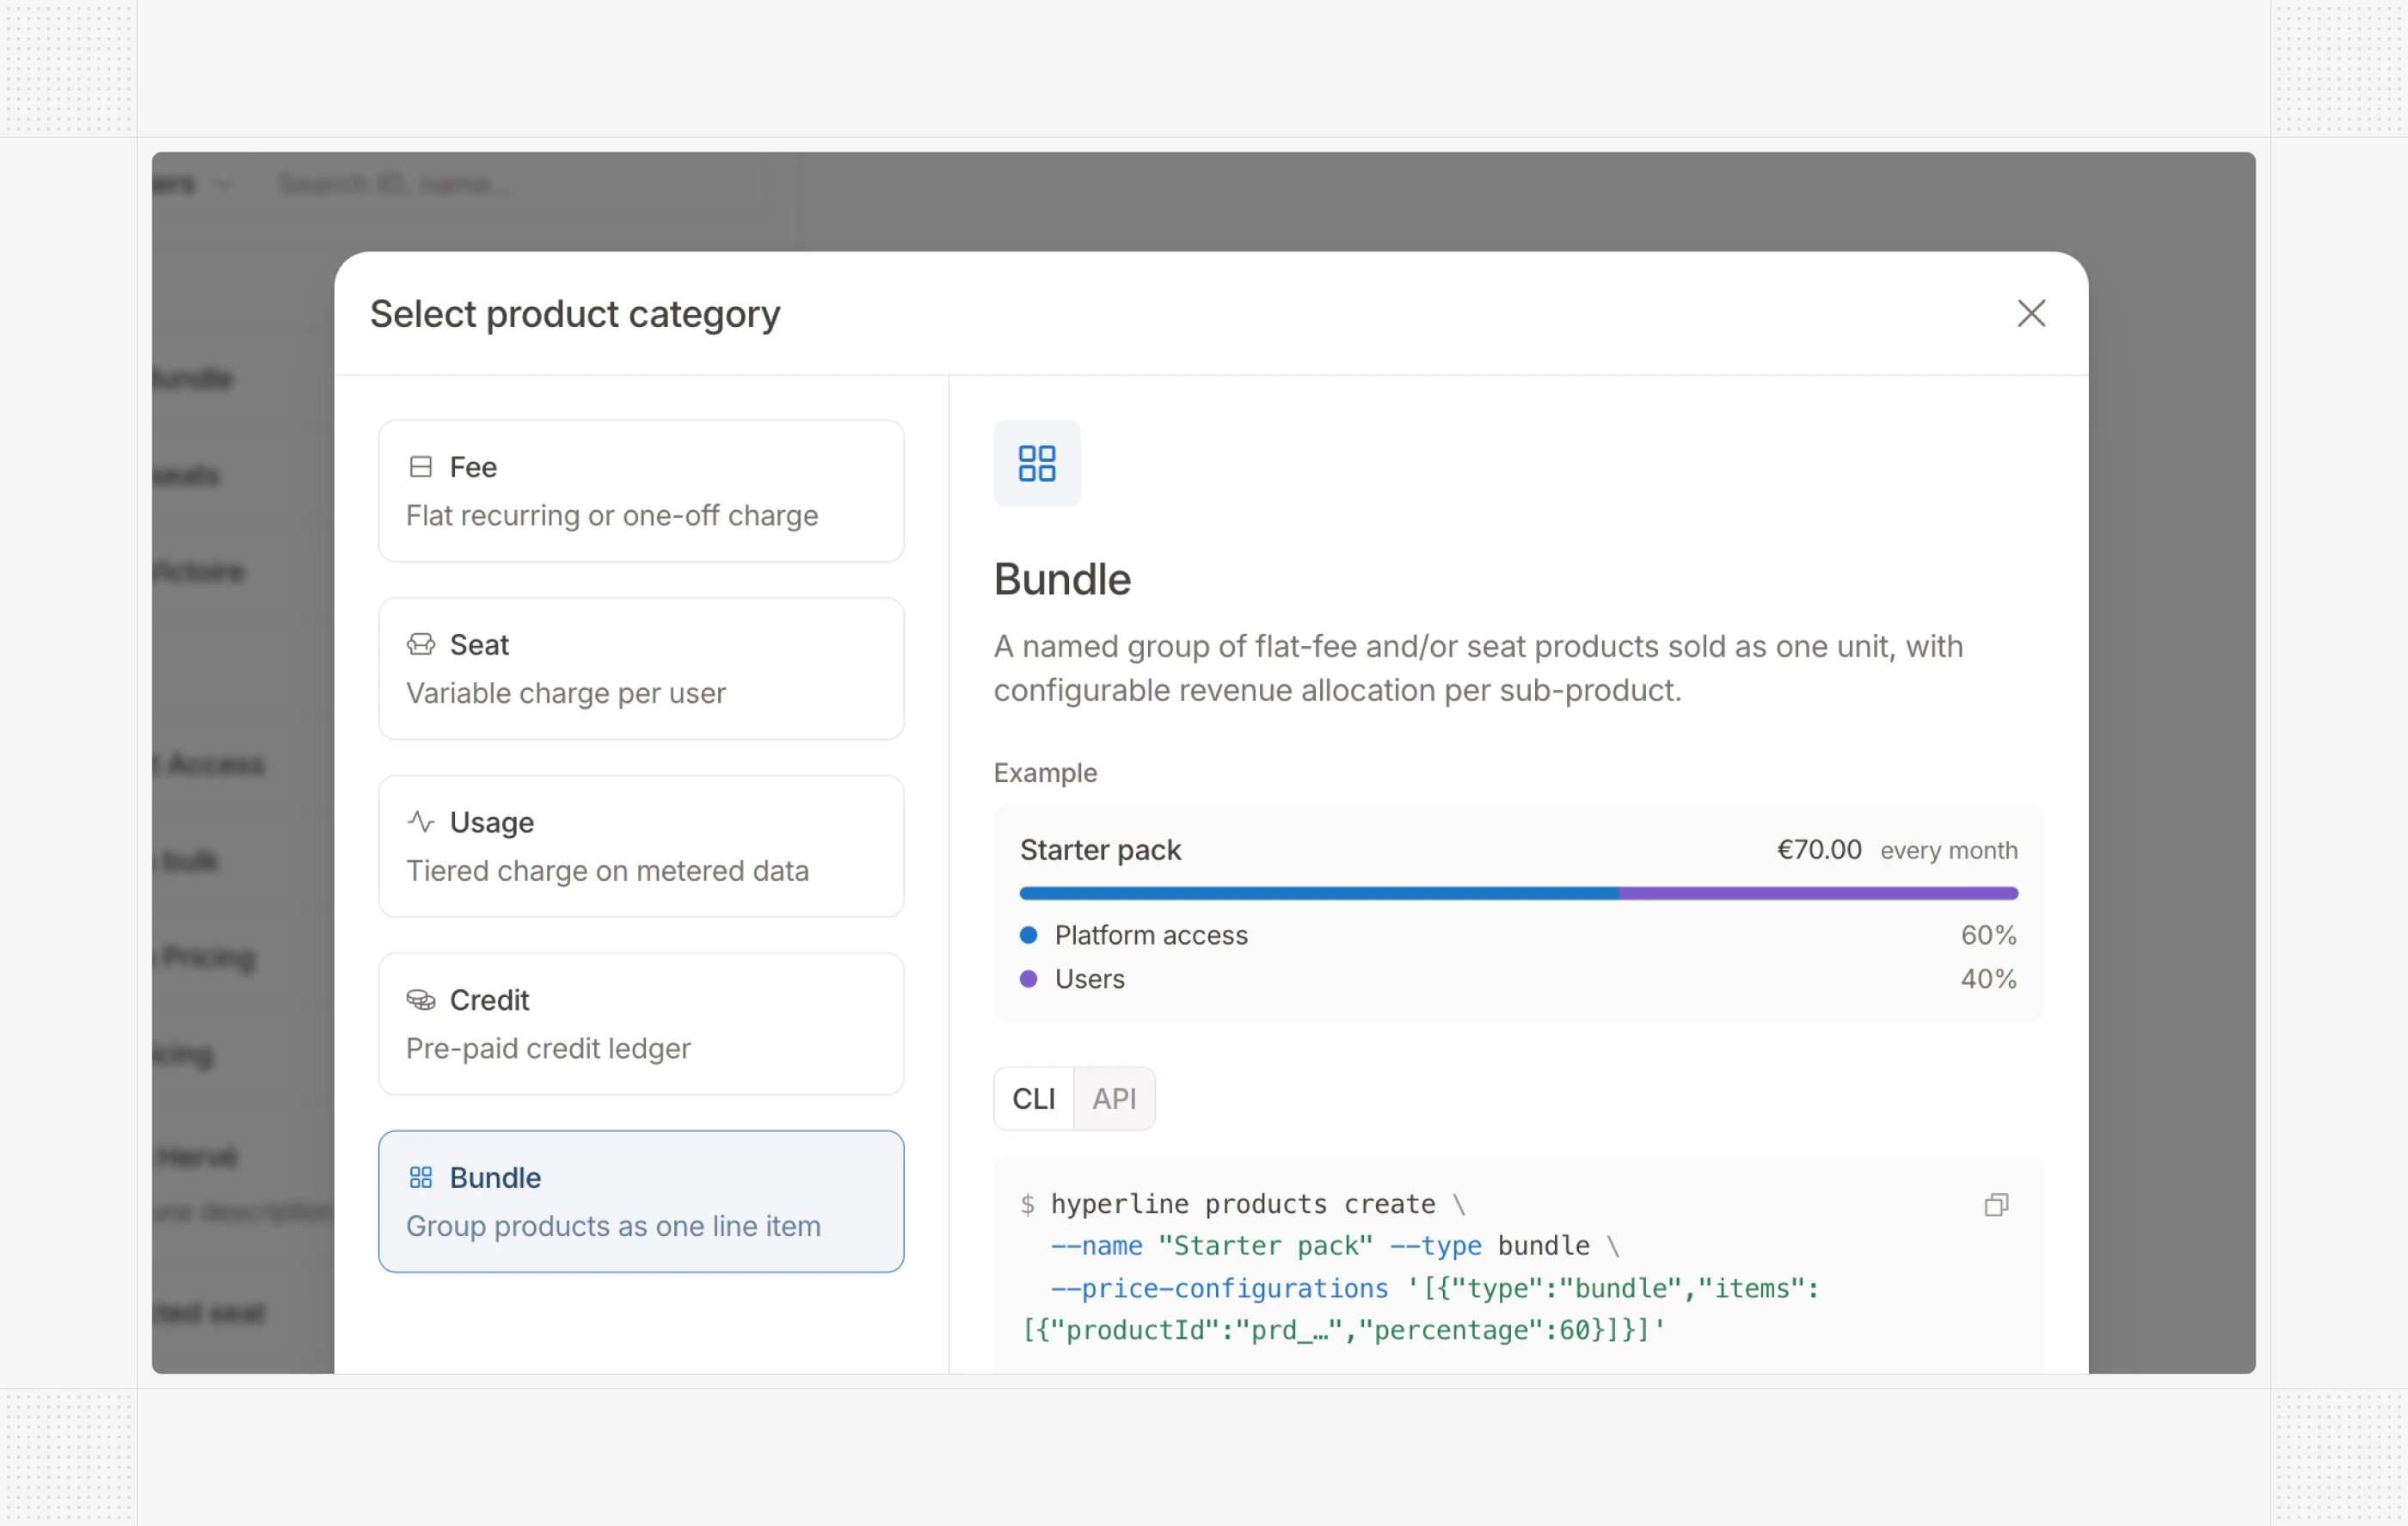Screen dimensions: 2408x1526
Task: Click the hyperline products create command line
Action: click(1243, 1204)
